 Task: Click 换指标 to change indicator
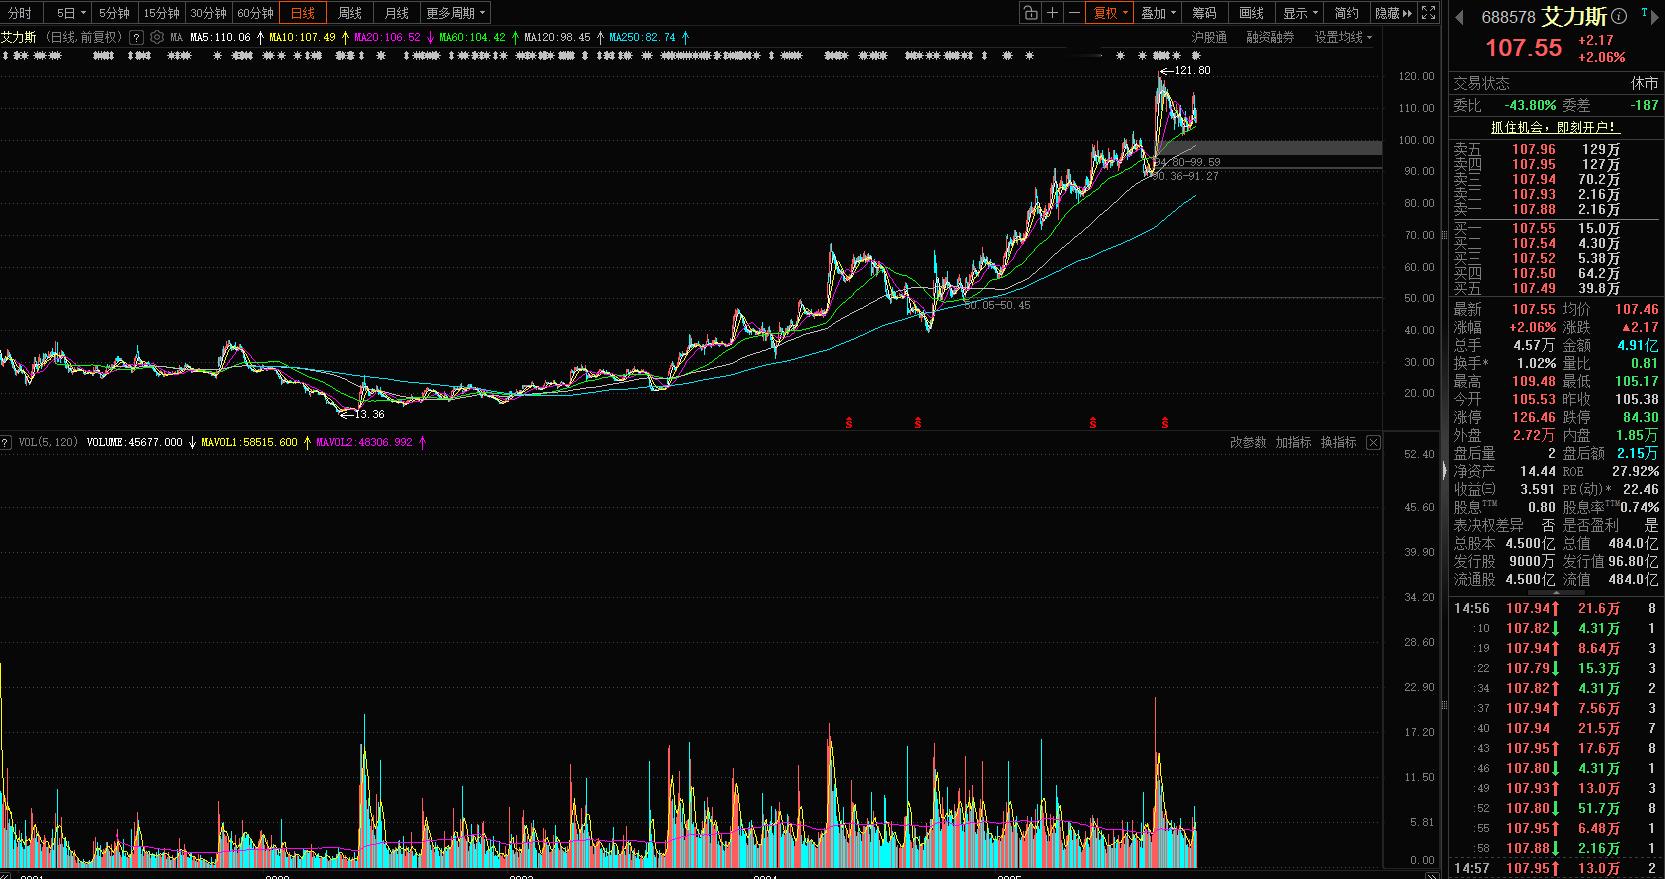(1338, 442)
